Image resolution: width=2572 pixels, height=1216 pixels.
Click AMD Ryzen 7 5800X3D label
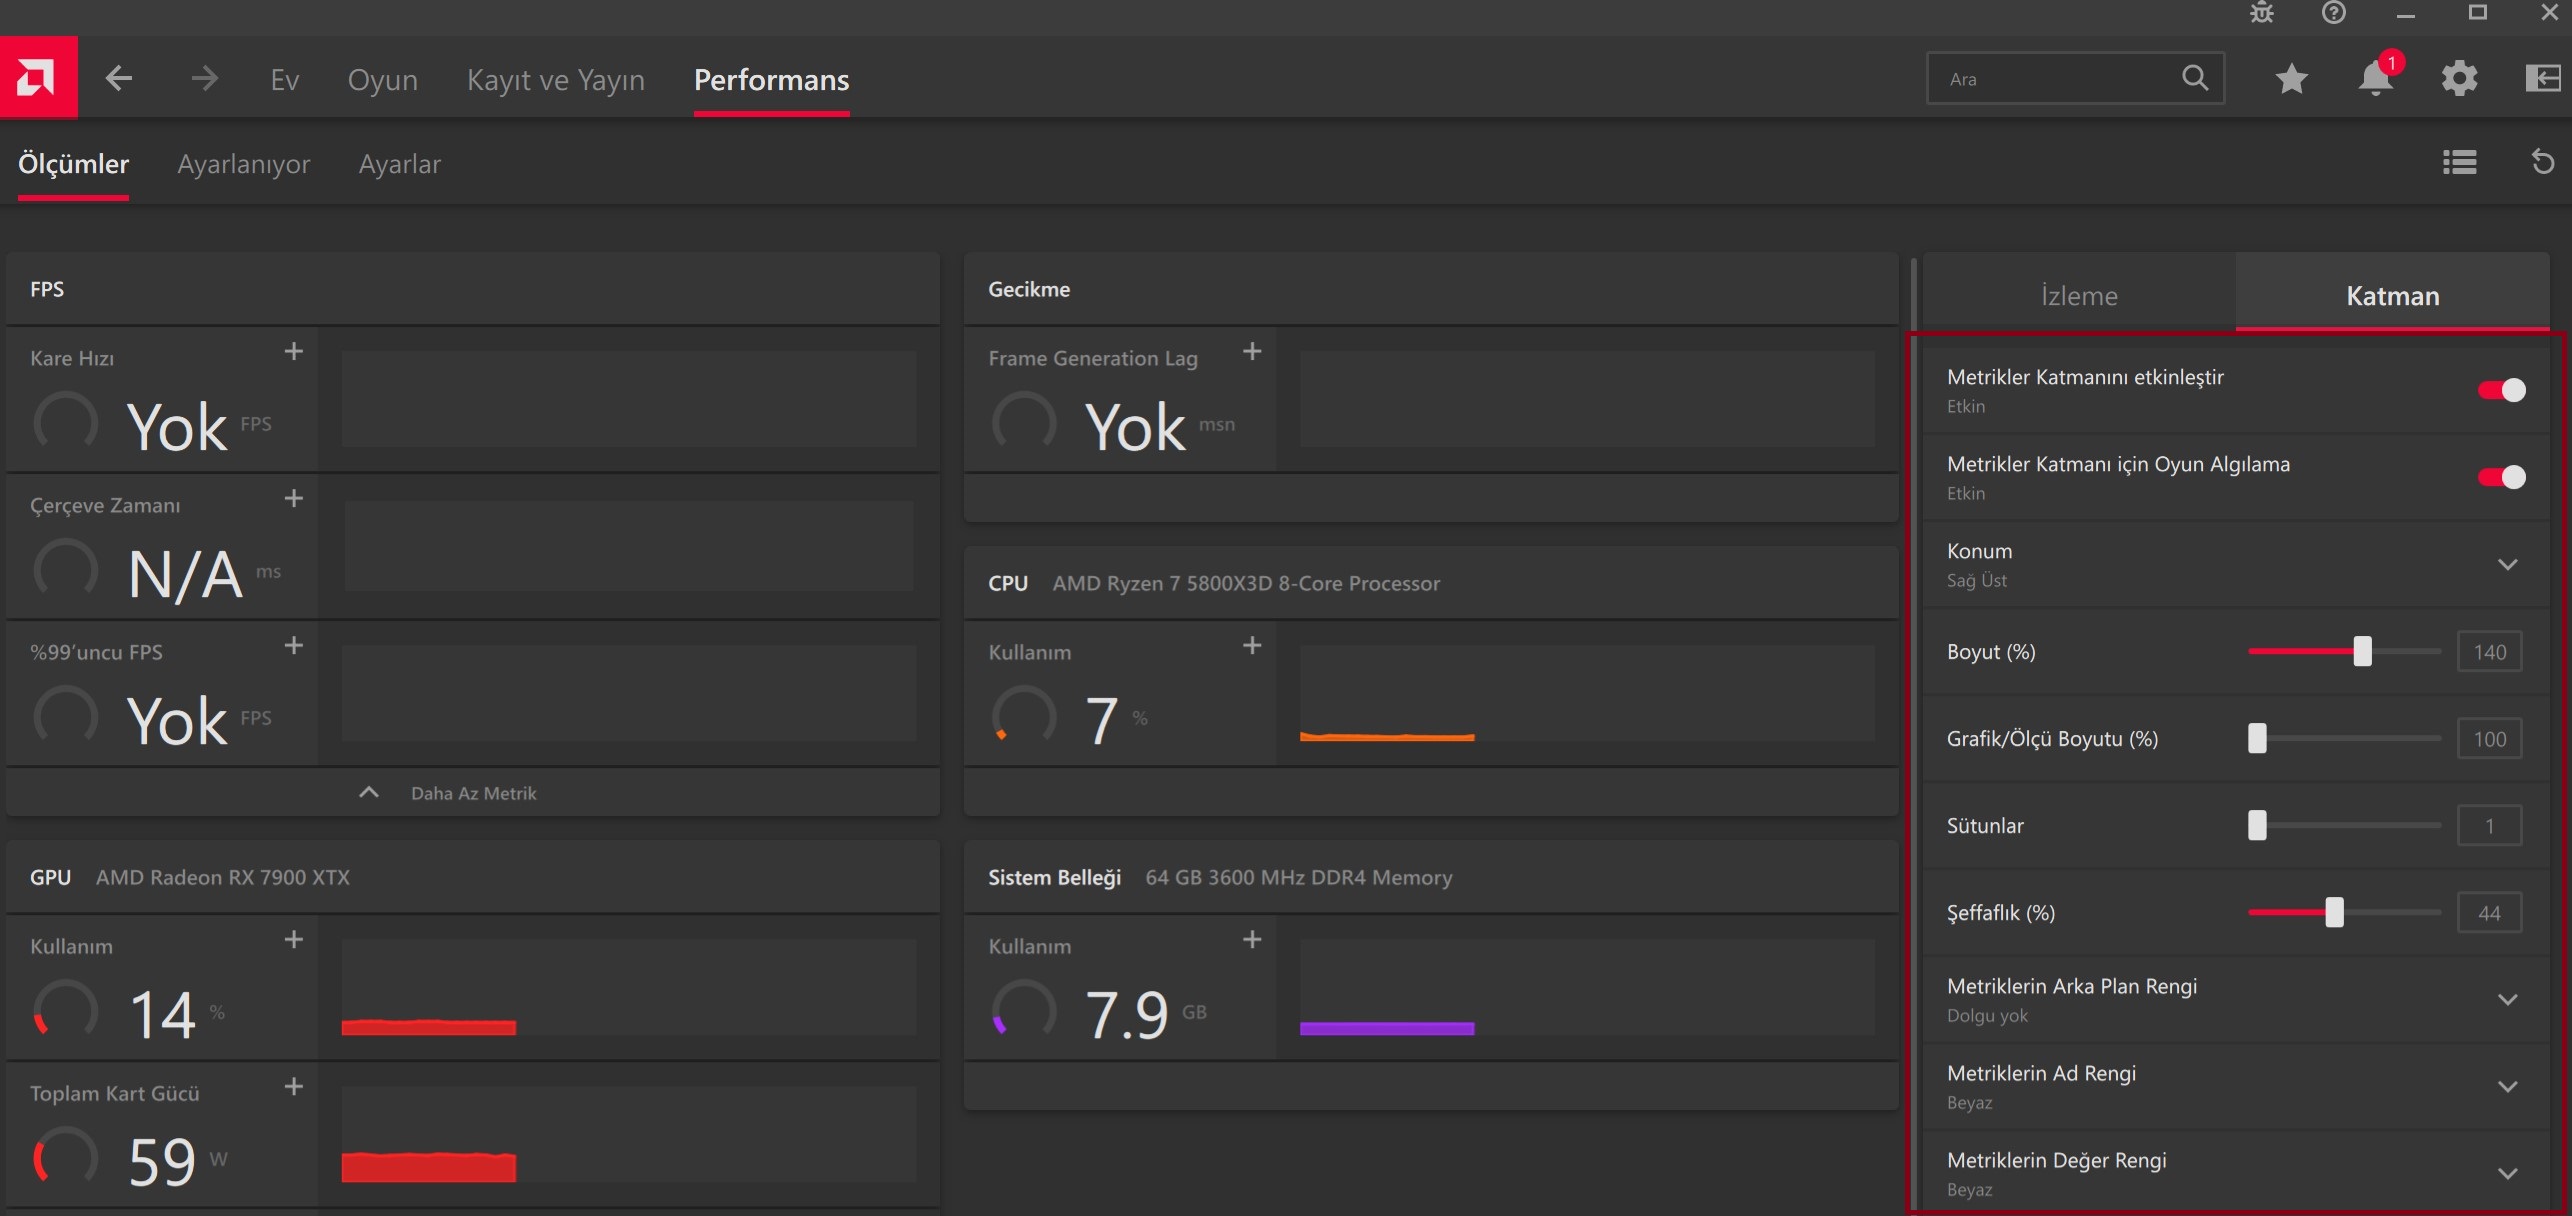click(x=1246, y=583)
